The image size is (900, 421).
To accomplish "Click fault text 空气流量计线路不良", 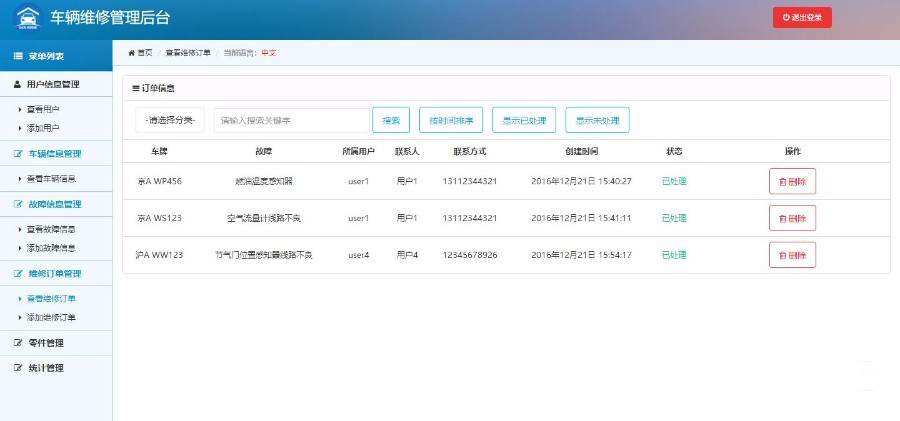I will point(263,218).
